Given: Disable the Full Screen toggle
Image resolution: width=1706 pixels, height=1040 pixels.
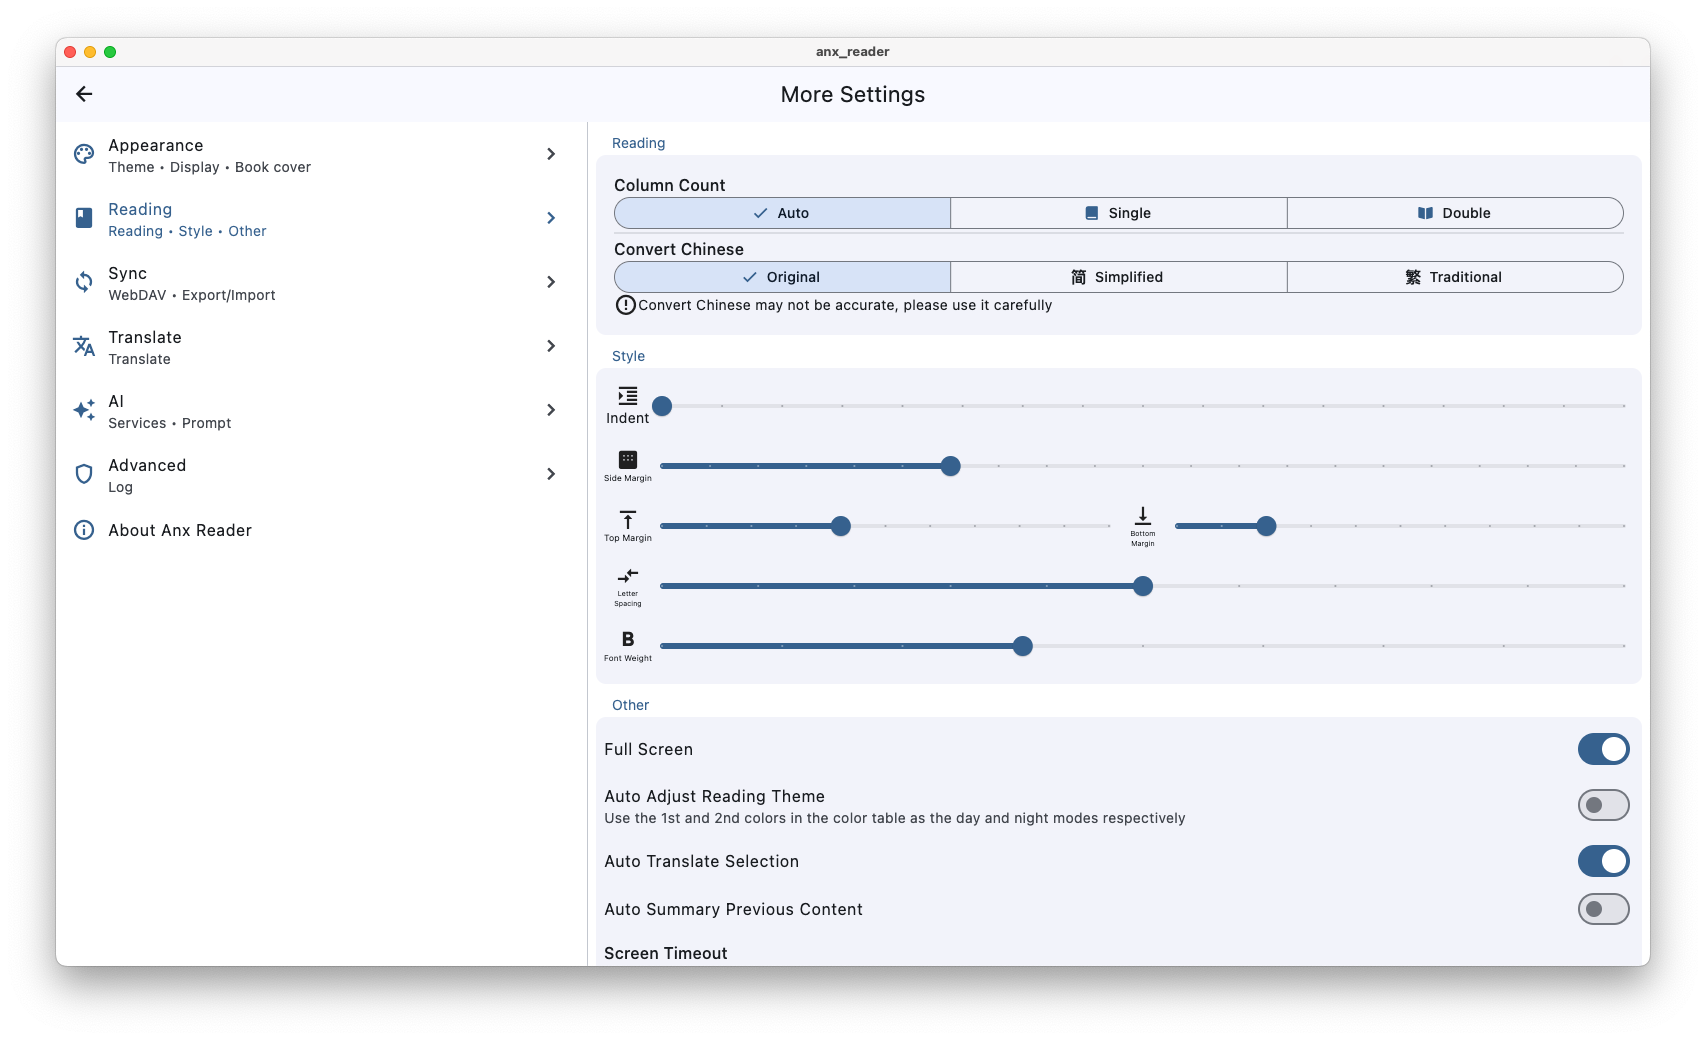Looking at the screenshot, I should [1603, 749].
